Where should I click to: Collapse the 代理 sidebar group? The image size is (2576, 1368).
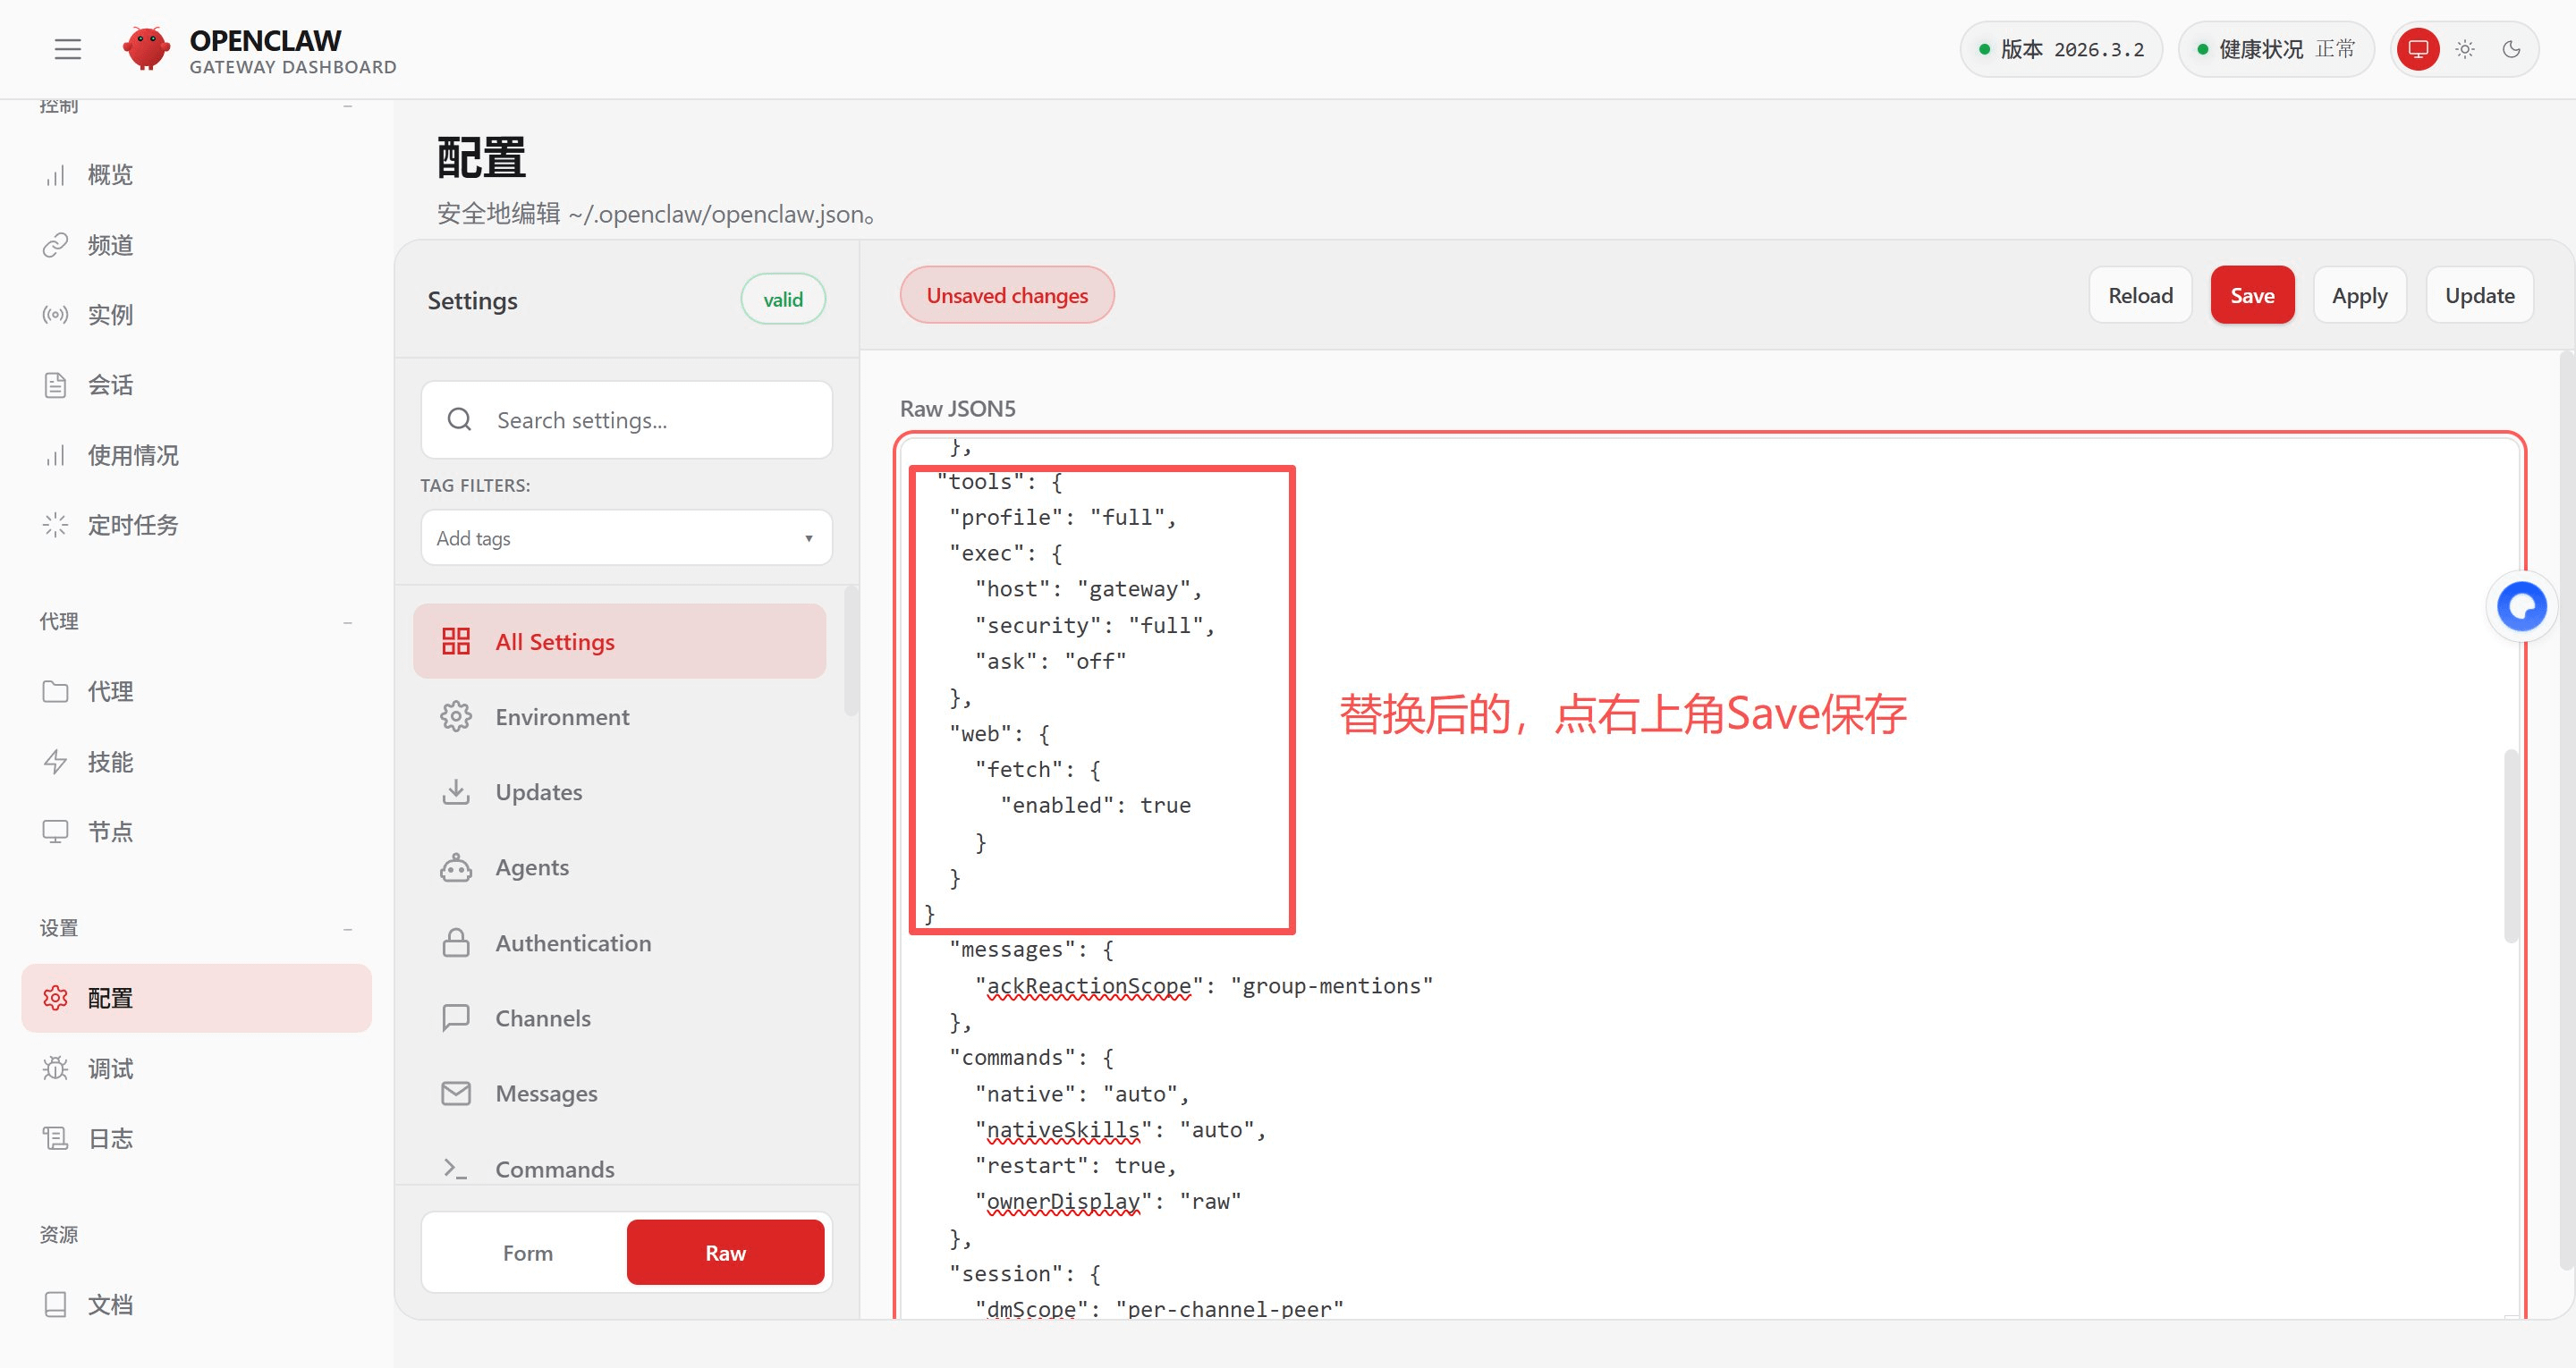(347, 622)
